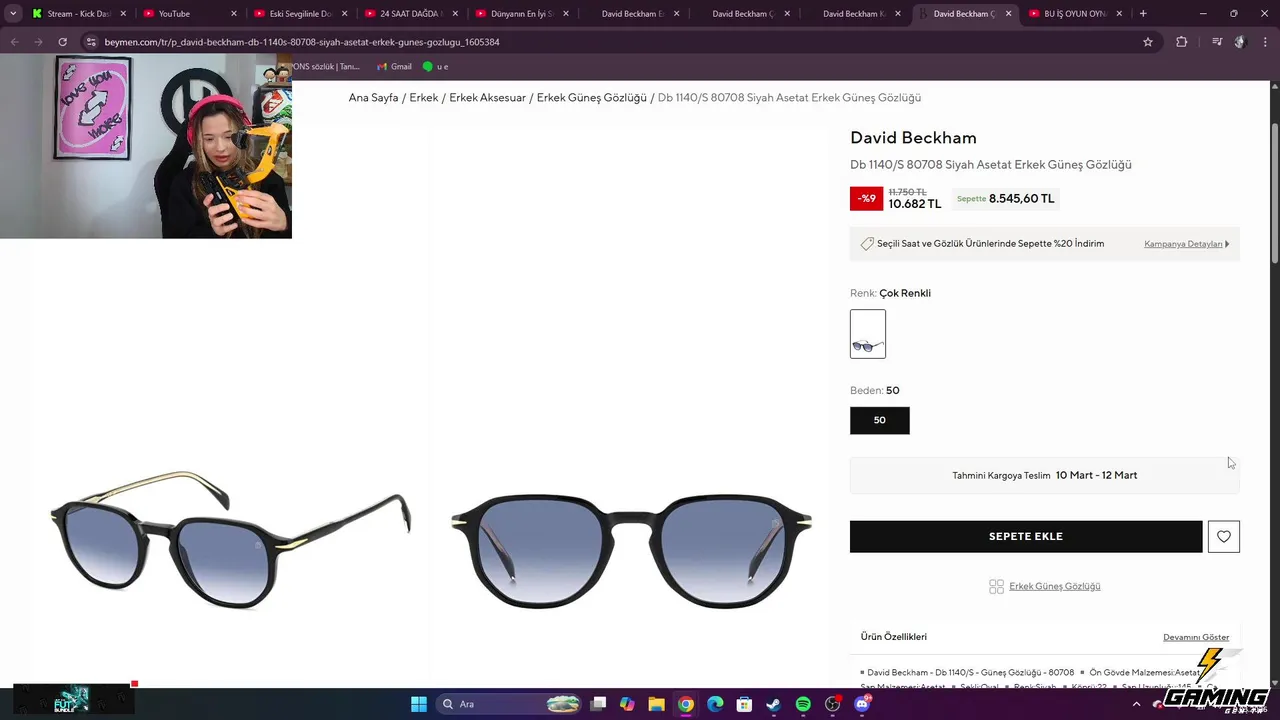
Task: Open PONS sözlük bookmark
Action: (x=325, y=67)
